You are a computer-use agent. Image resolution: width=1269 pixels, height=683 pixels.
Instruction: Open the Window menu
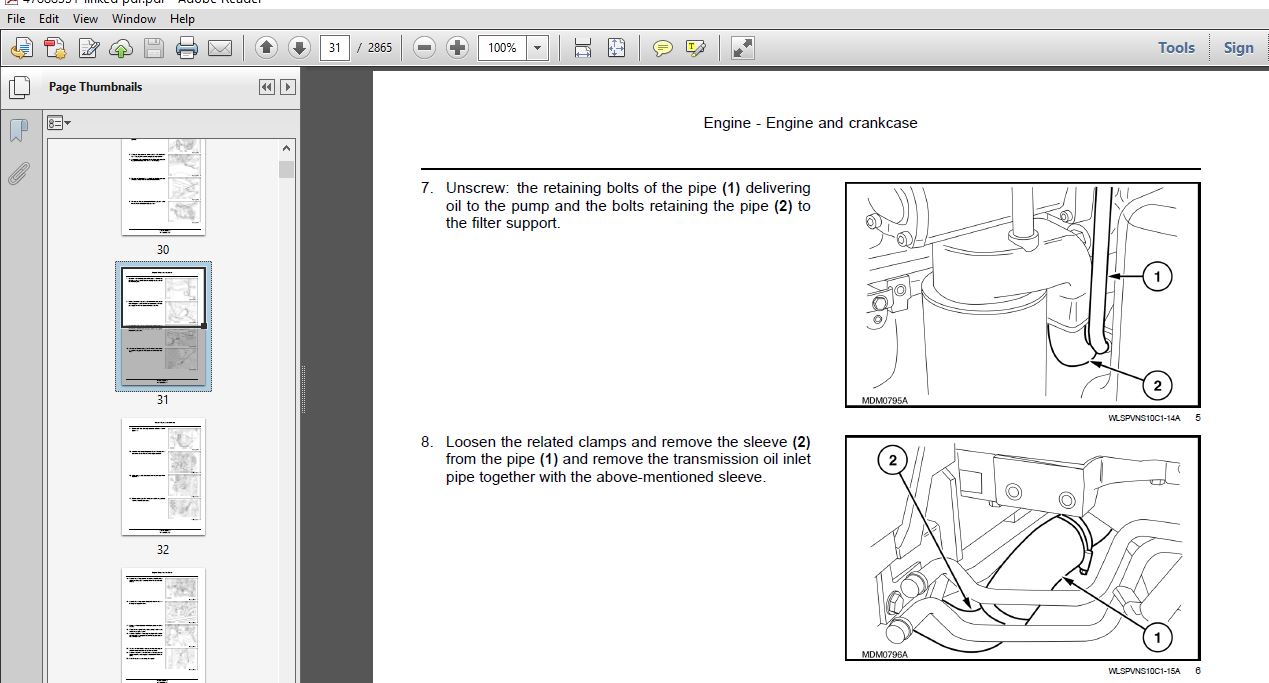(133, 18)
